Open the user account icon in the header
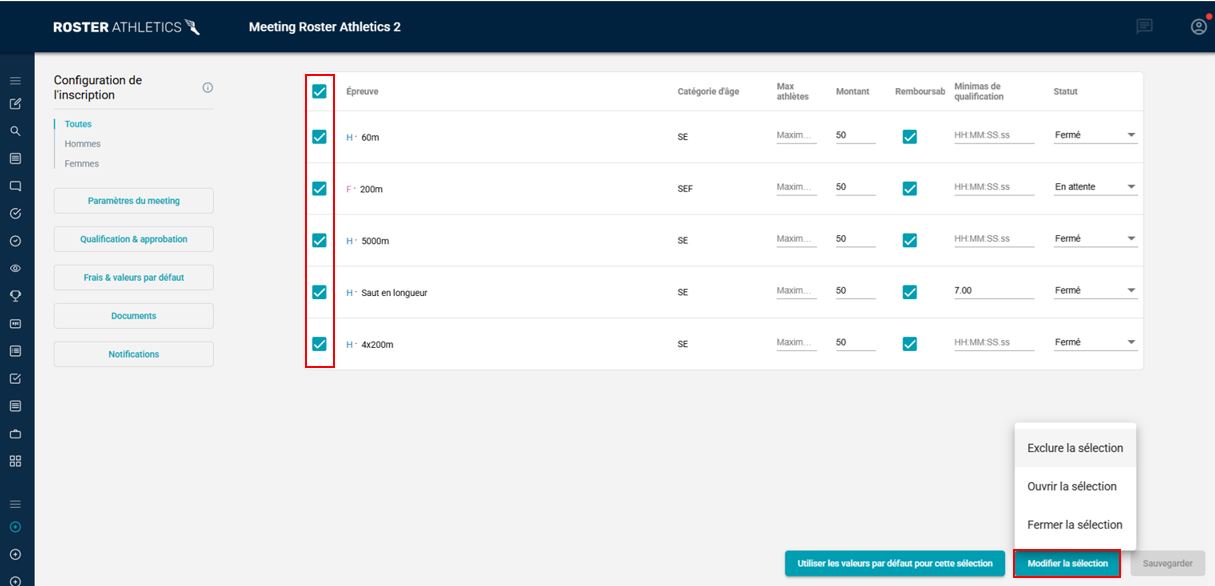 (x=1199, y=27)
